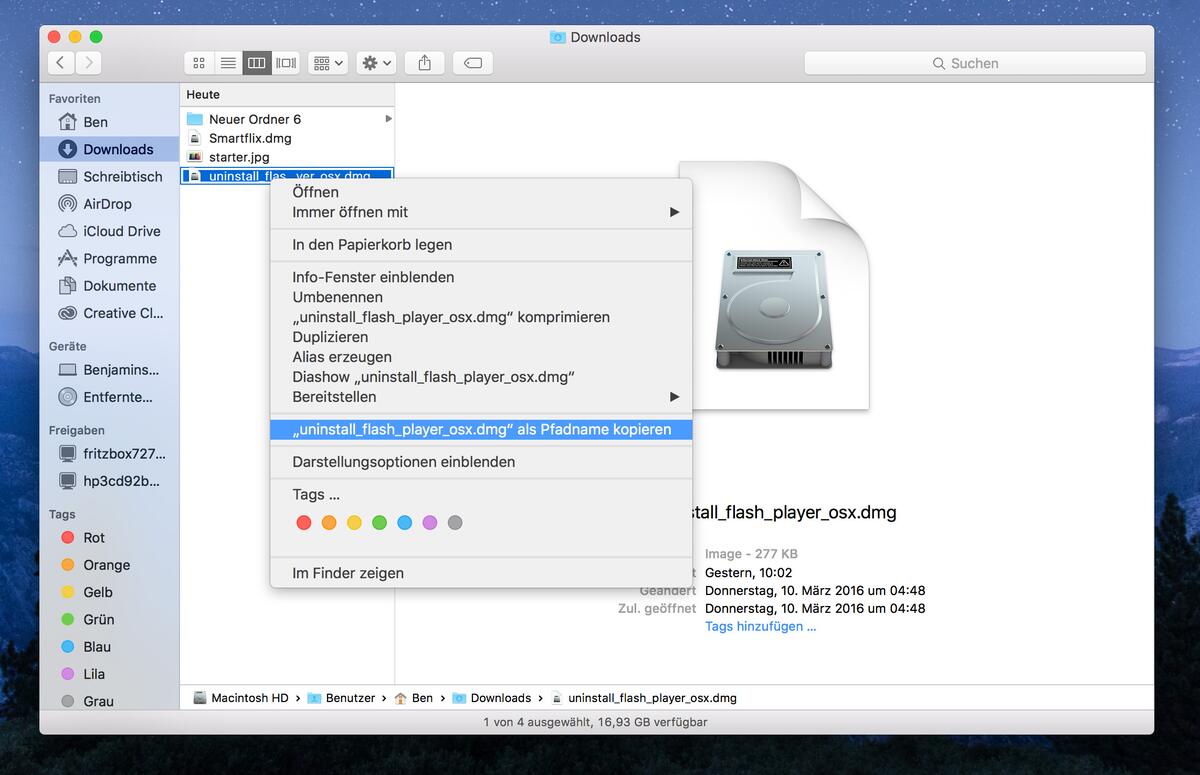
Task: Click 'Ben' in the path bar
Action: click(x=421, y=698)
